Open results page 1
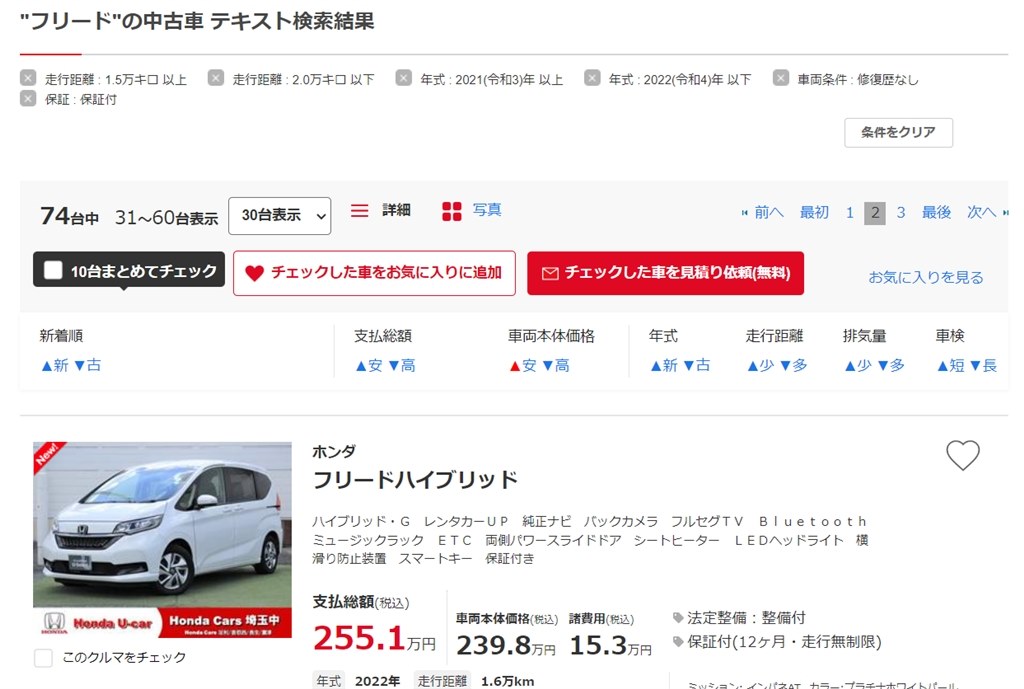1024x689 pixels. click(x=850, y=213)
